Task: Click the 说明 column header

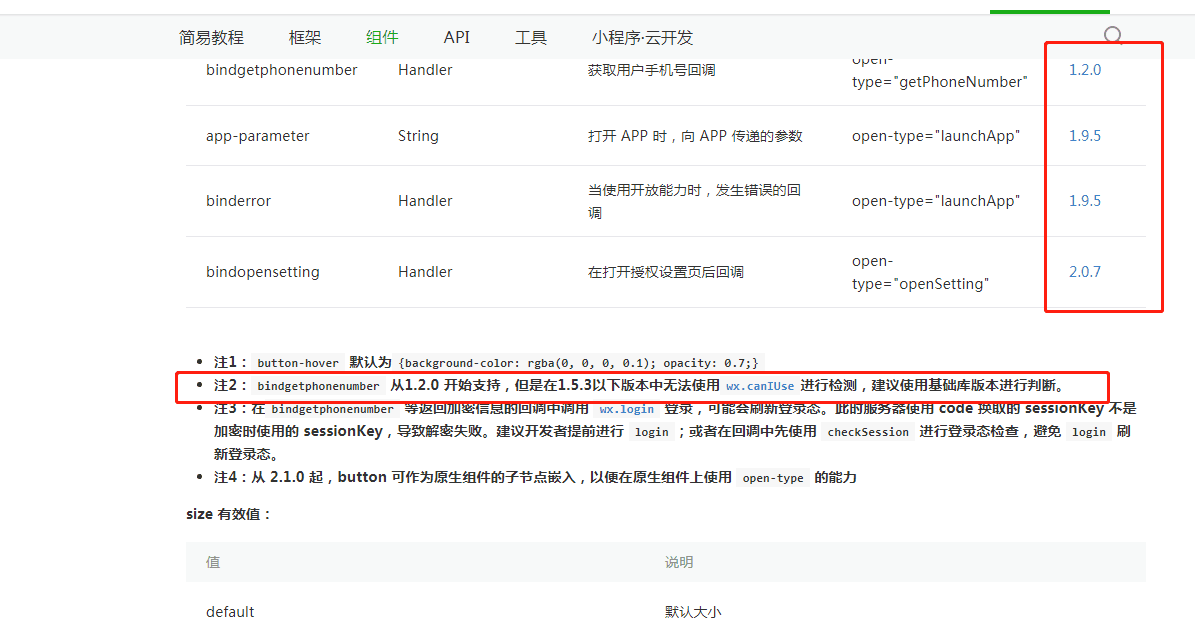Action: click(679, 562)
